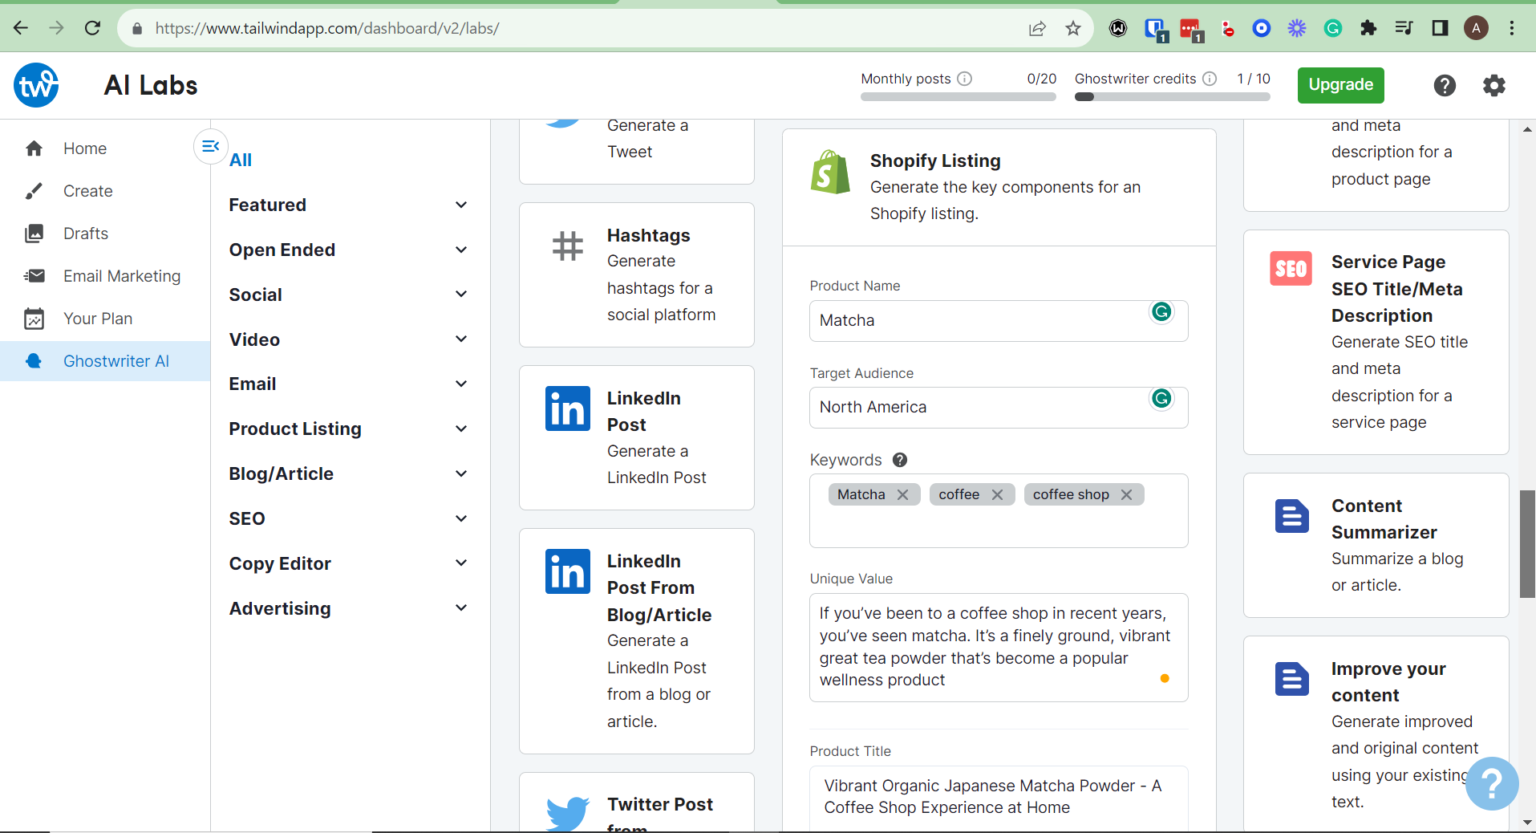Click the Ghostwriter credits progress bar

(x=1171, y=97)
